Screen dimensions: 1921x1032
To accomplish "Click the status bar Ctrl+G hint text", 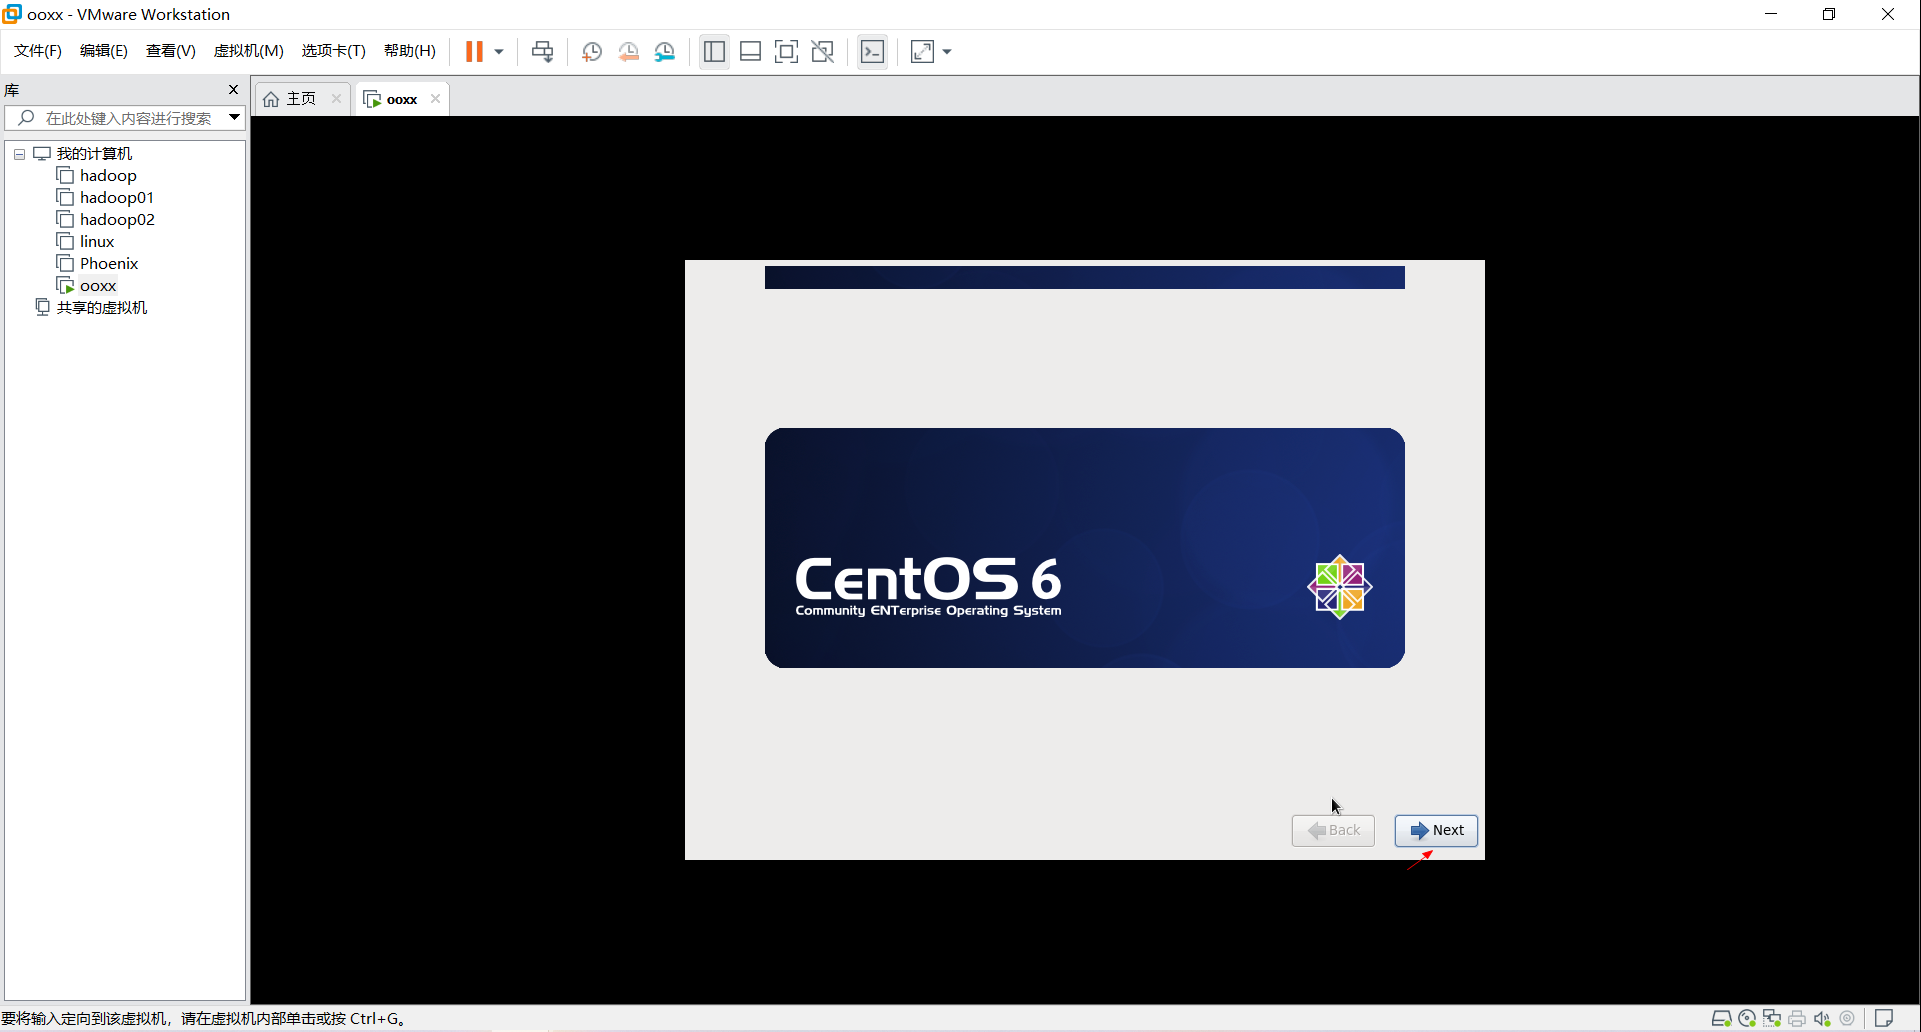I will pyautogui.click(x=204, y=1019).
